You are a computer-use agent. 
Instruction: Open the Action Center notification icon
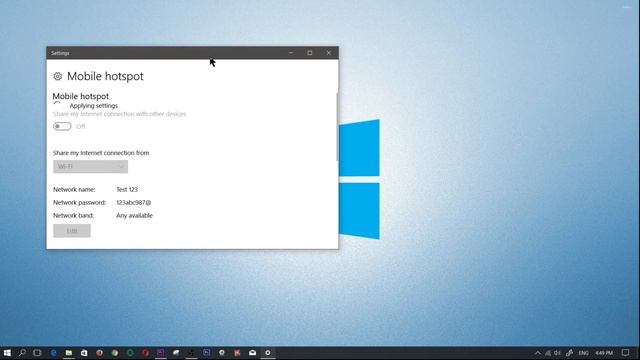(625, 353)
